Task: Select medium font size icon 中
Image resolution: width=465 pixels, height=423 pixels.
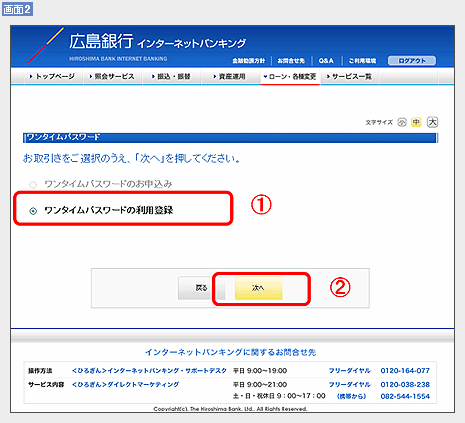Action: click(416, 122)
